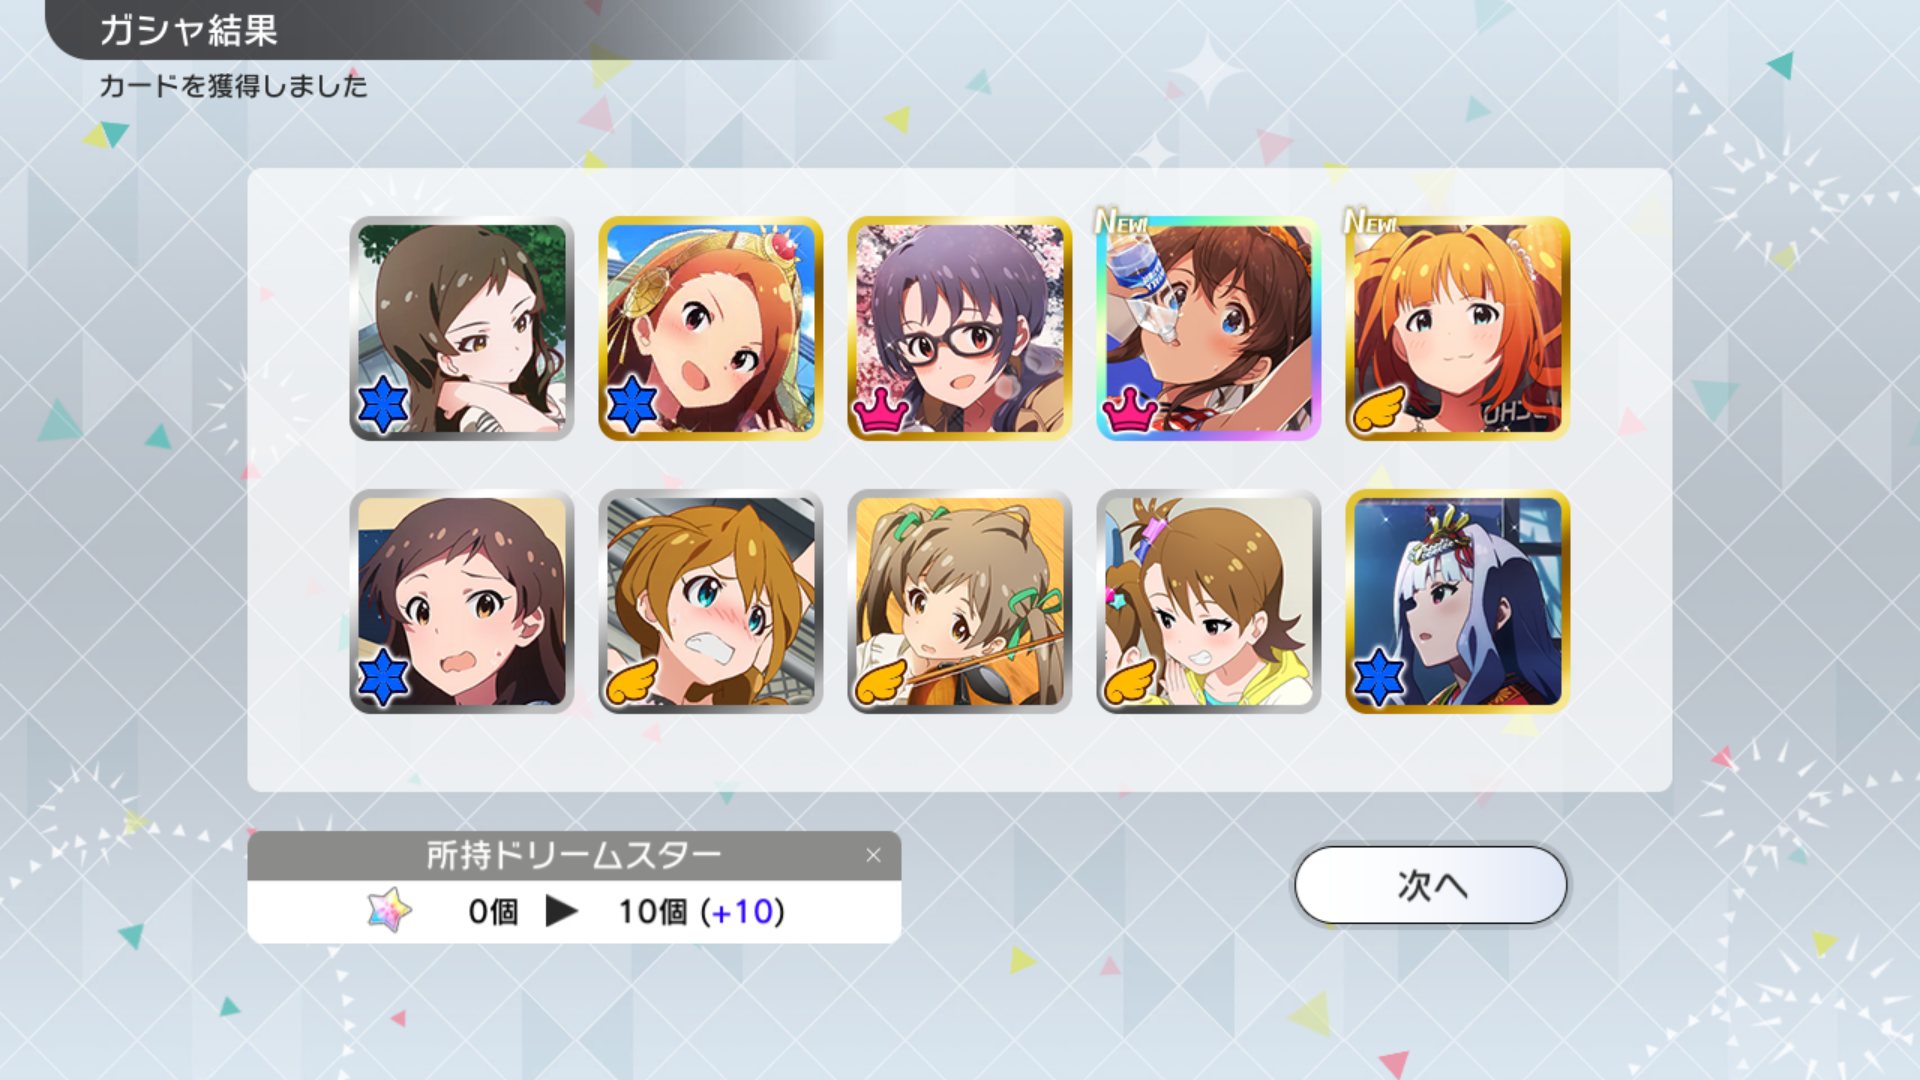Click yellow wing icon on violin girl card
Image resolution: width=1920 pixels, height=1080 pixels.
(880, 682)
